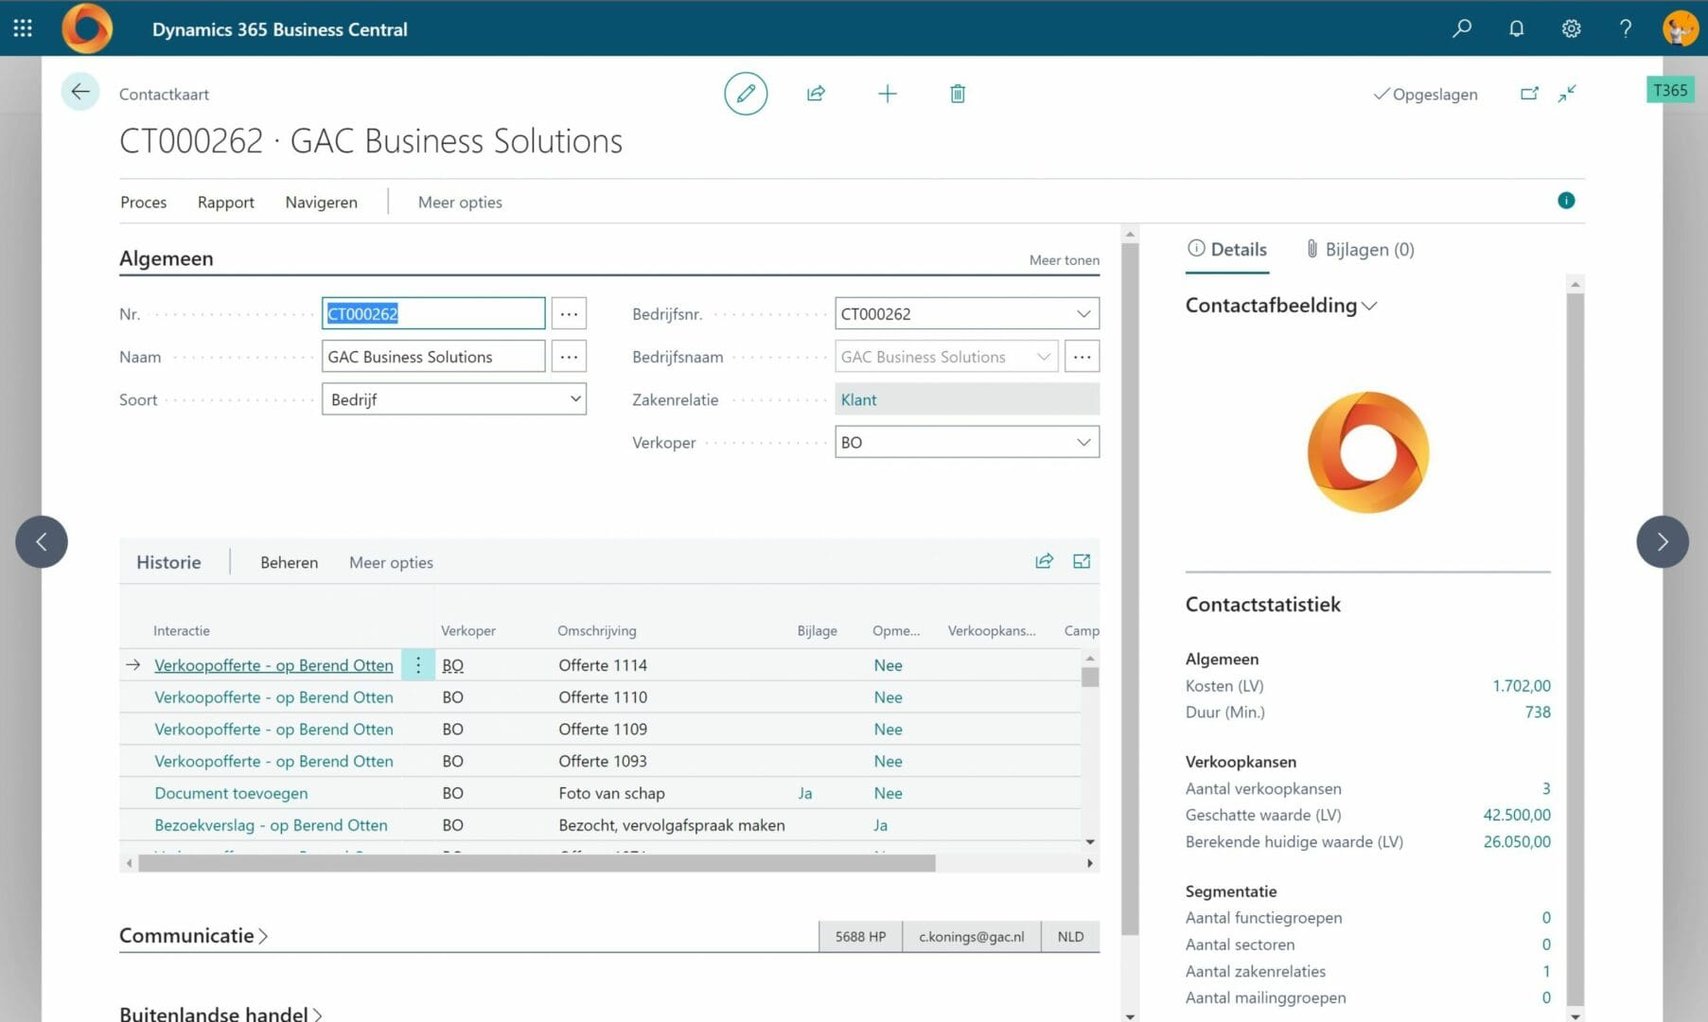
Task: Click the Kosten (LV) value 1.702,00
Action: 1521,685
